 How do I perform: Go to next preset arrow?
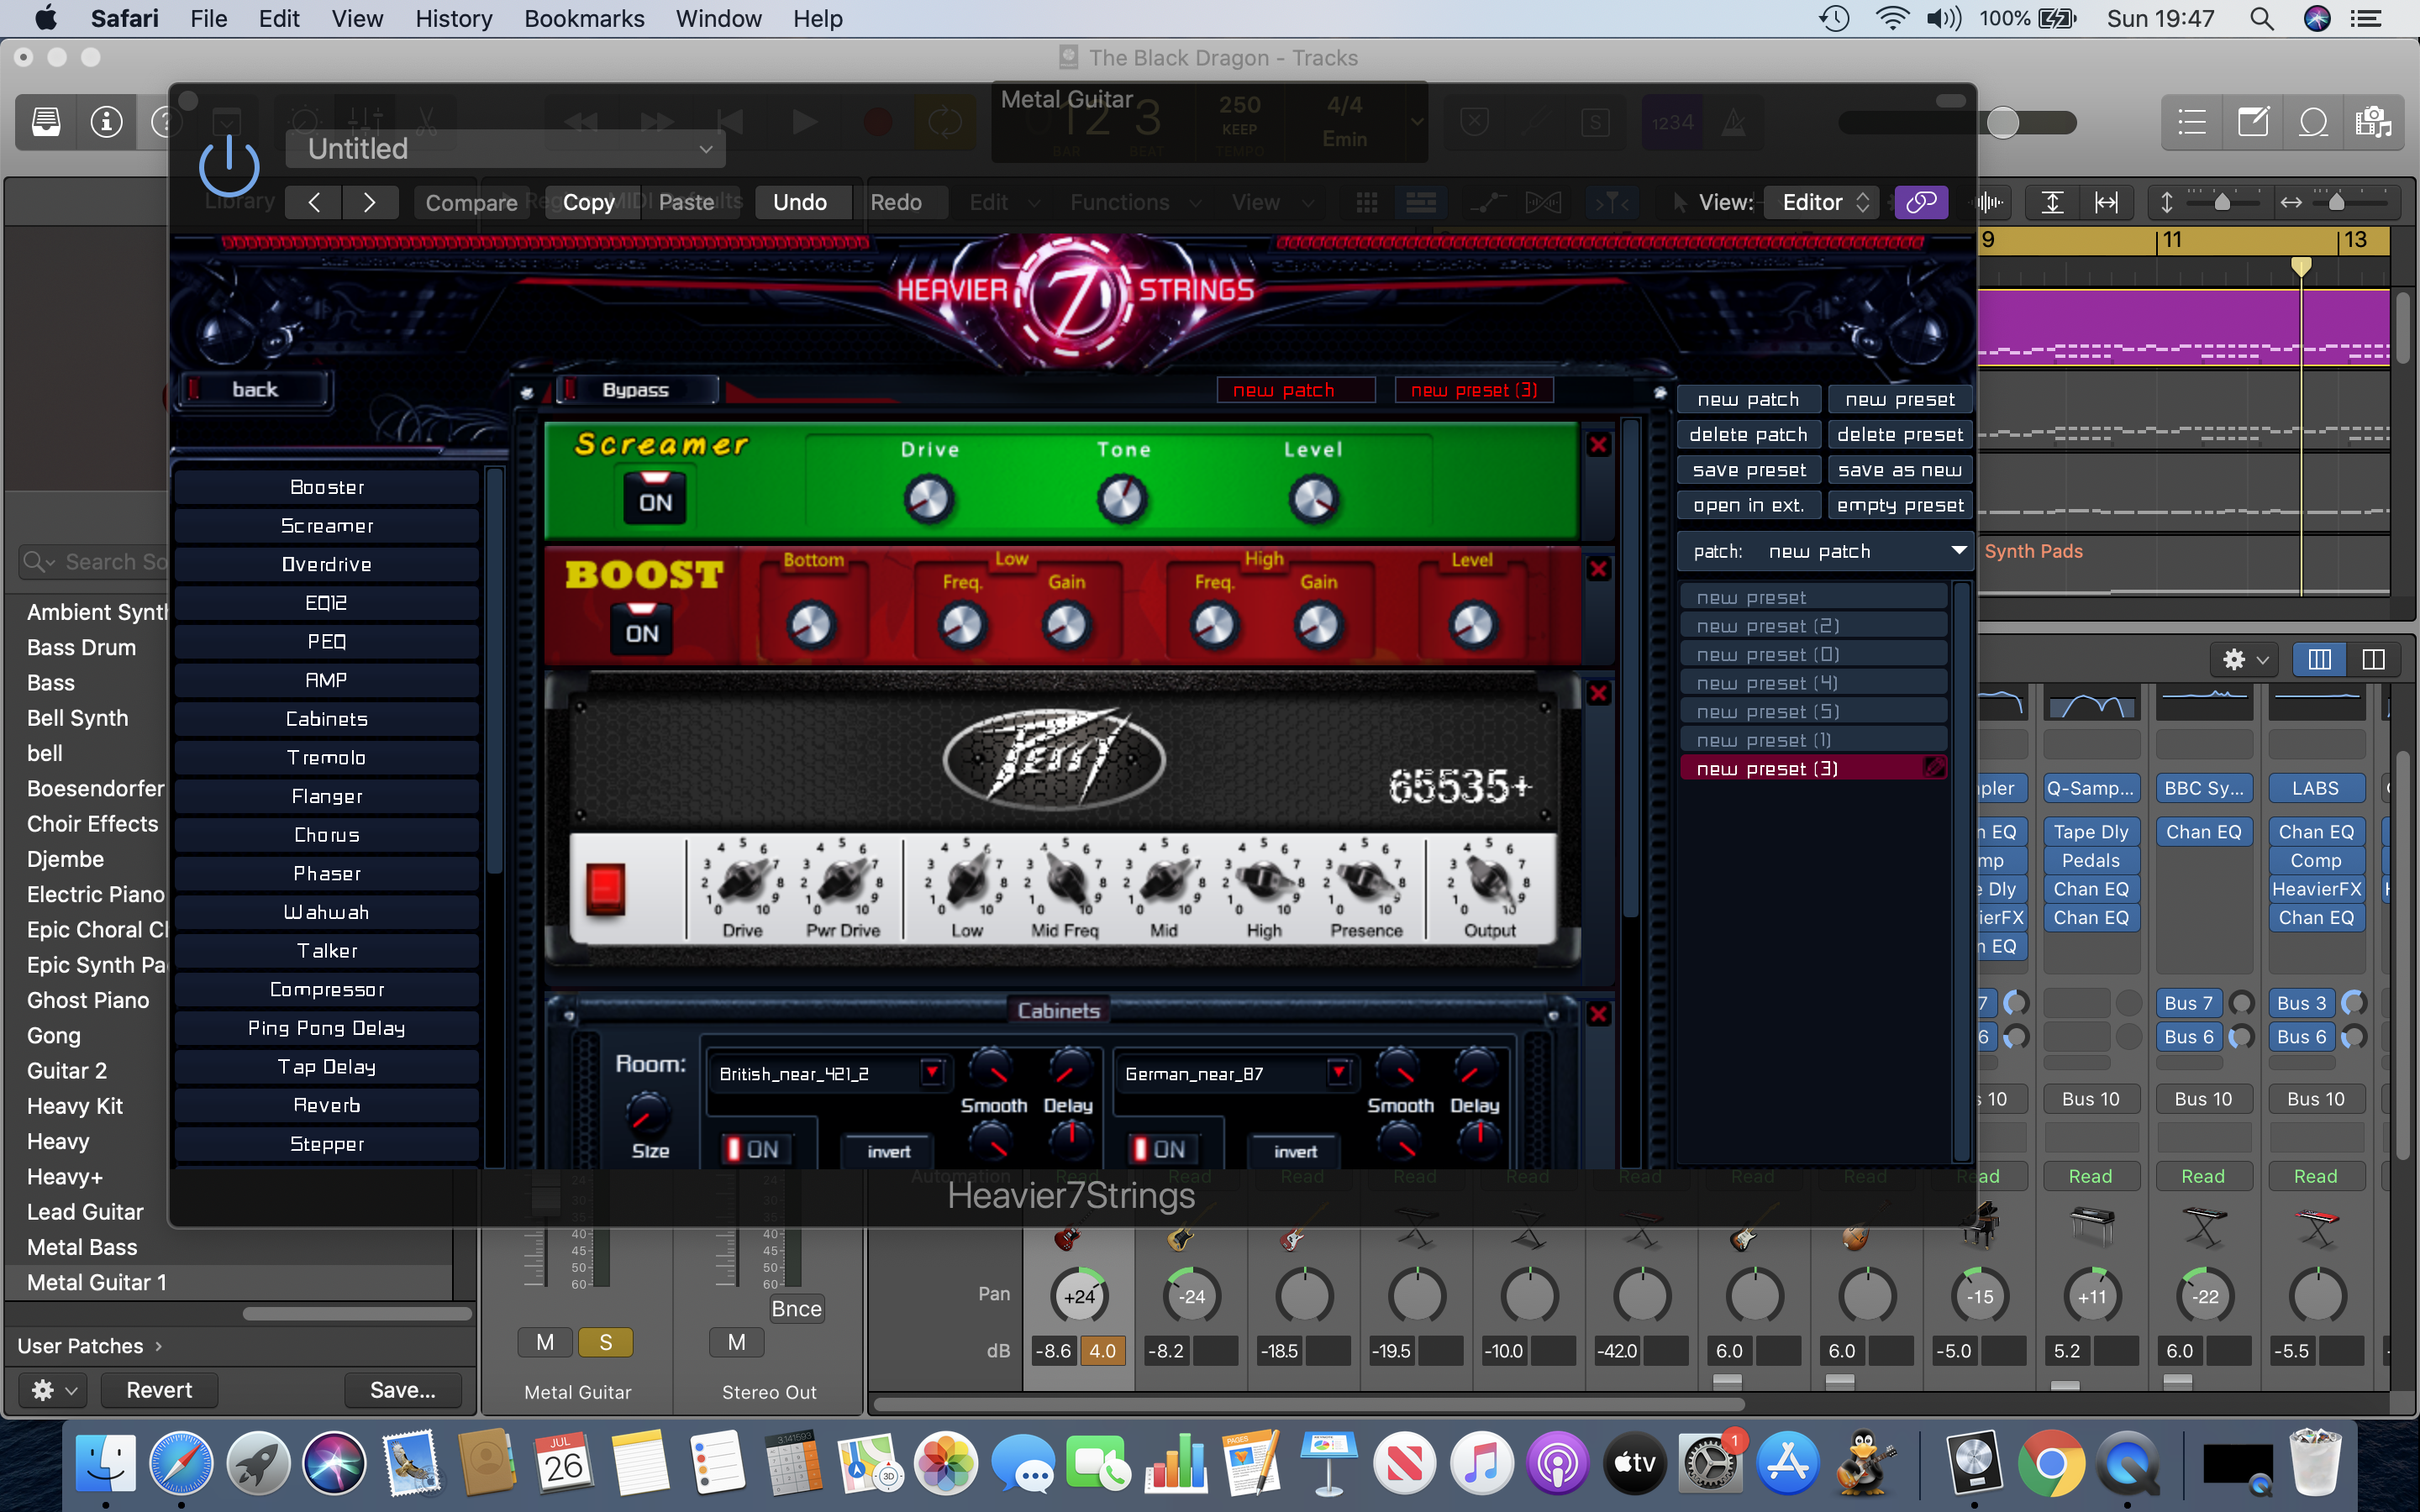pyautogui.click(x=370, y=202)
